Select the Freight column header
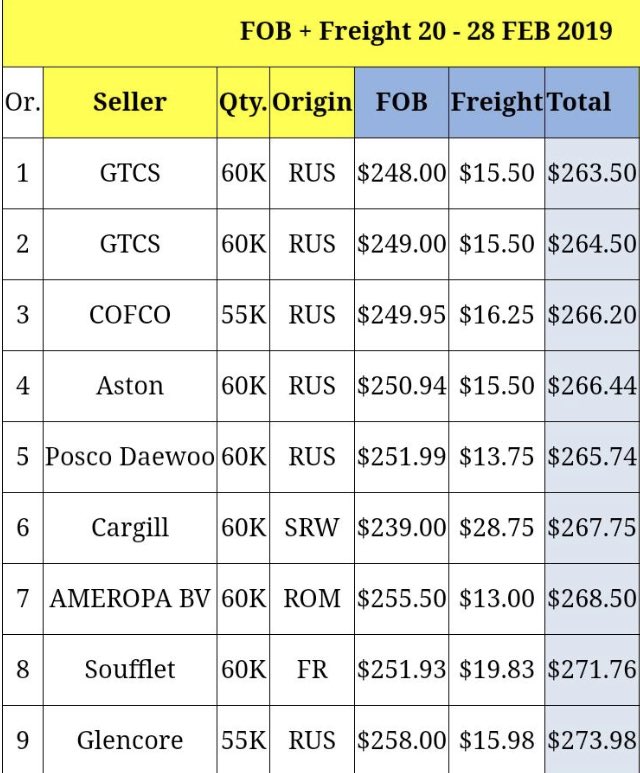 point(496,102)
